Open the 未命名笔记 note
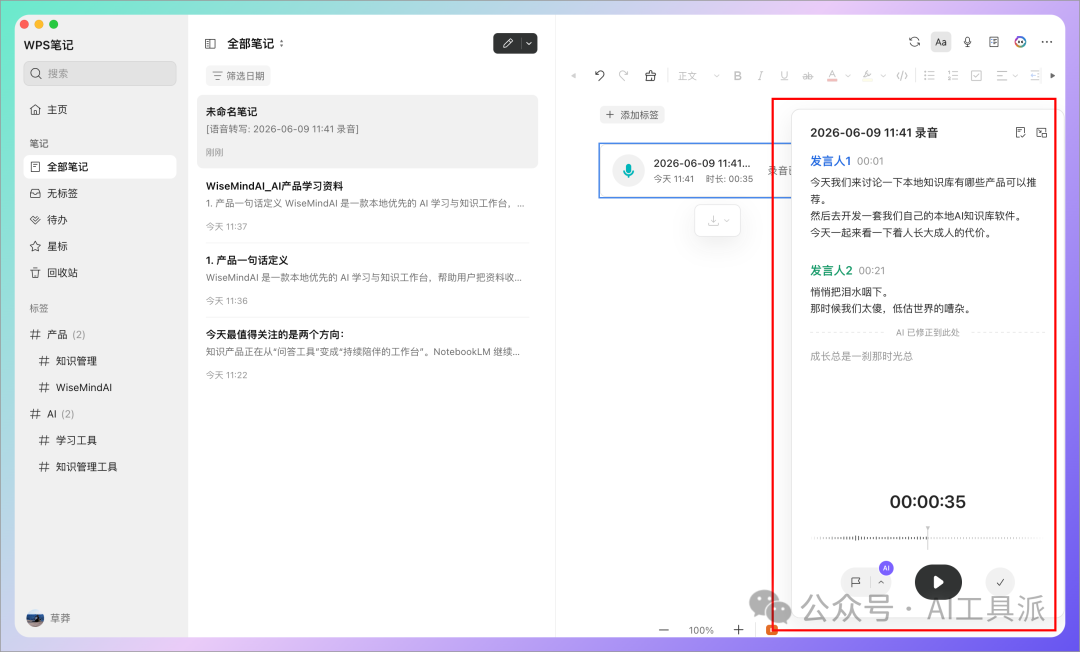 click(x=367, y=132)
